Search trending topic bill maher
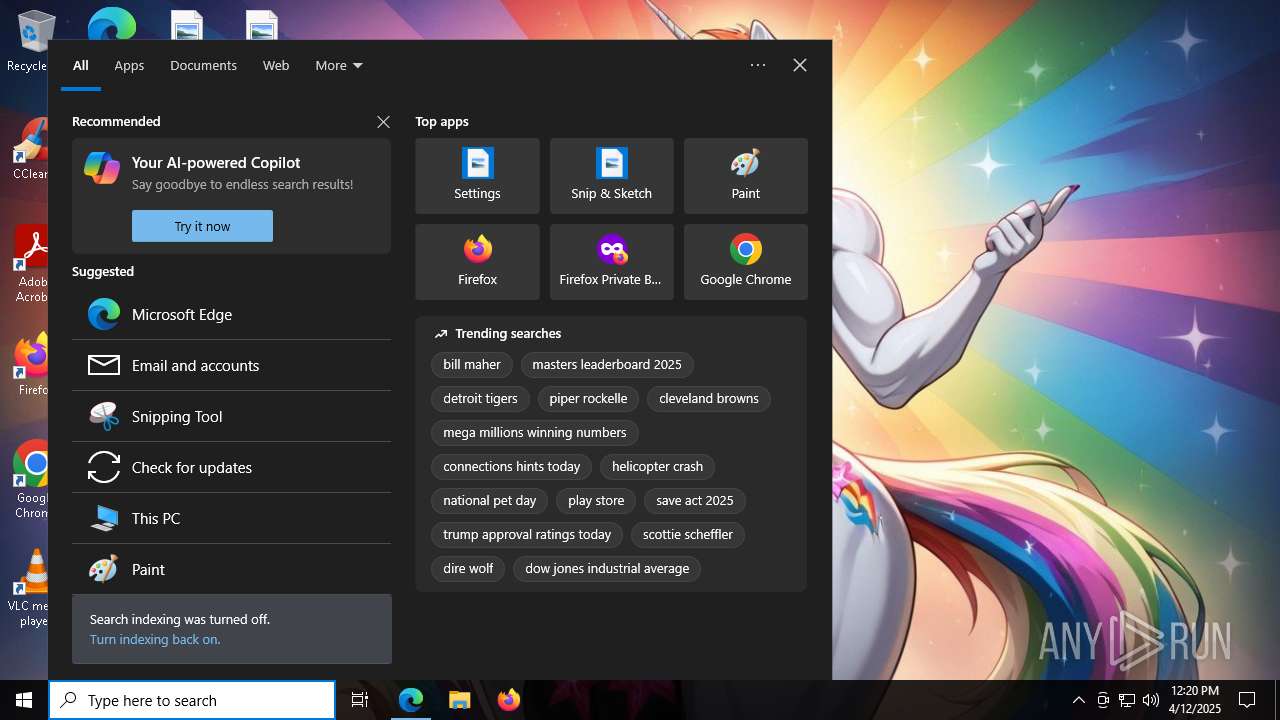Image resolution: width=1280 pixels, height=720 pixels. coord(472,365)
